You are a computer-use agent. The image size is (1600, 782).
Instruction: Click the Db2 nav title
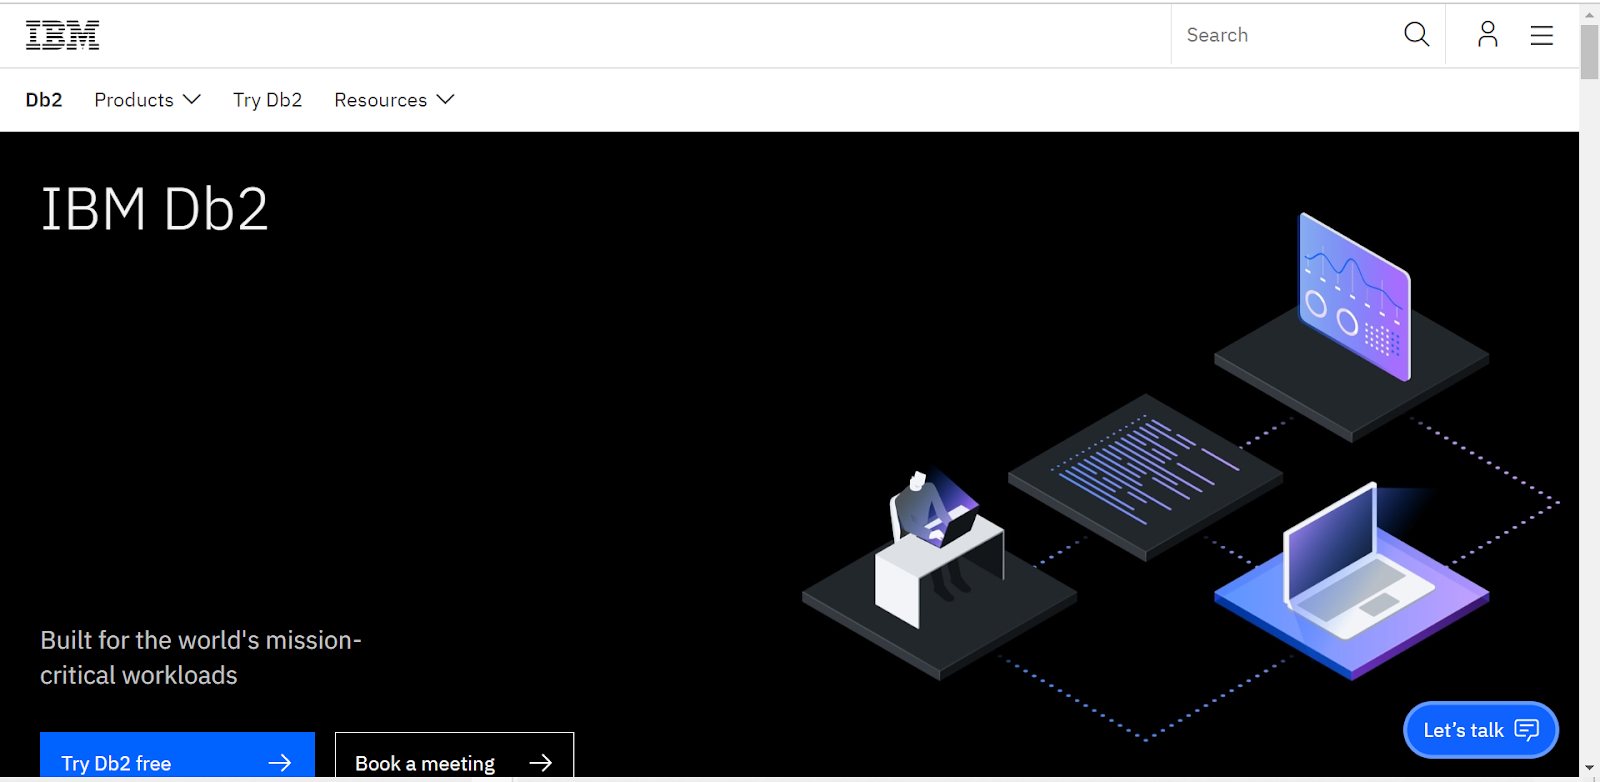[x=44, y=100]
